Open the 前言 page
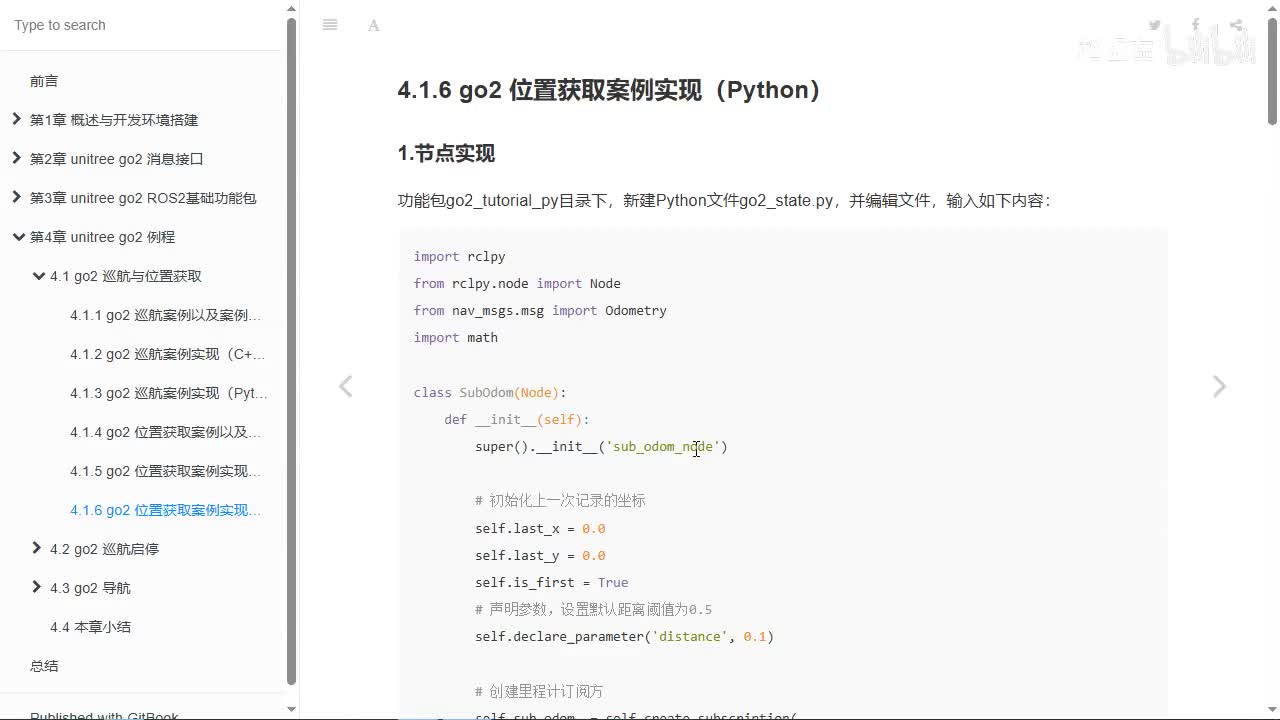The height and width of the screenshot is (720, 1280). [44, 81]
